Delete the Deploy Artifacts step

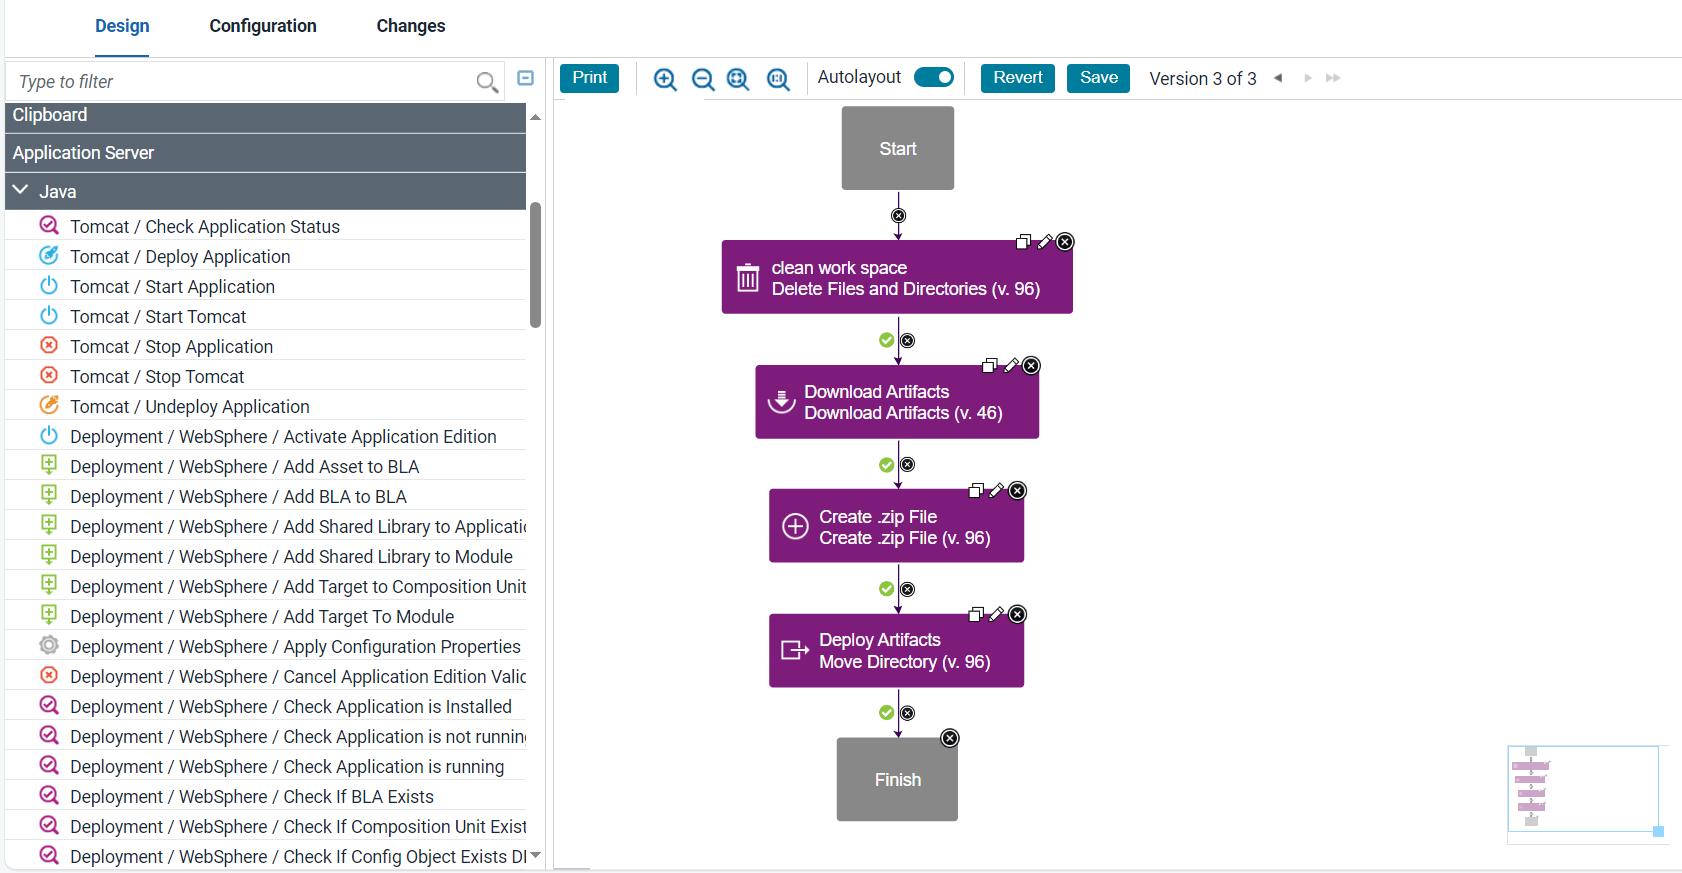point(1017,614)
